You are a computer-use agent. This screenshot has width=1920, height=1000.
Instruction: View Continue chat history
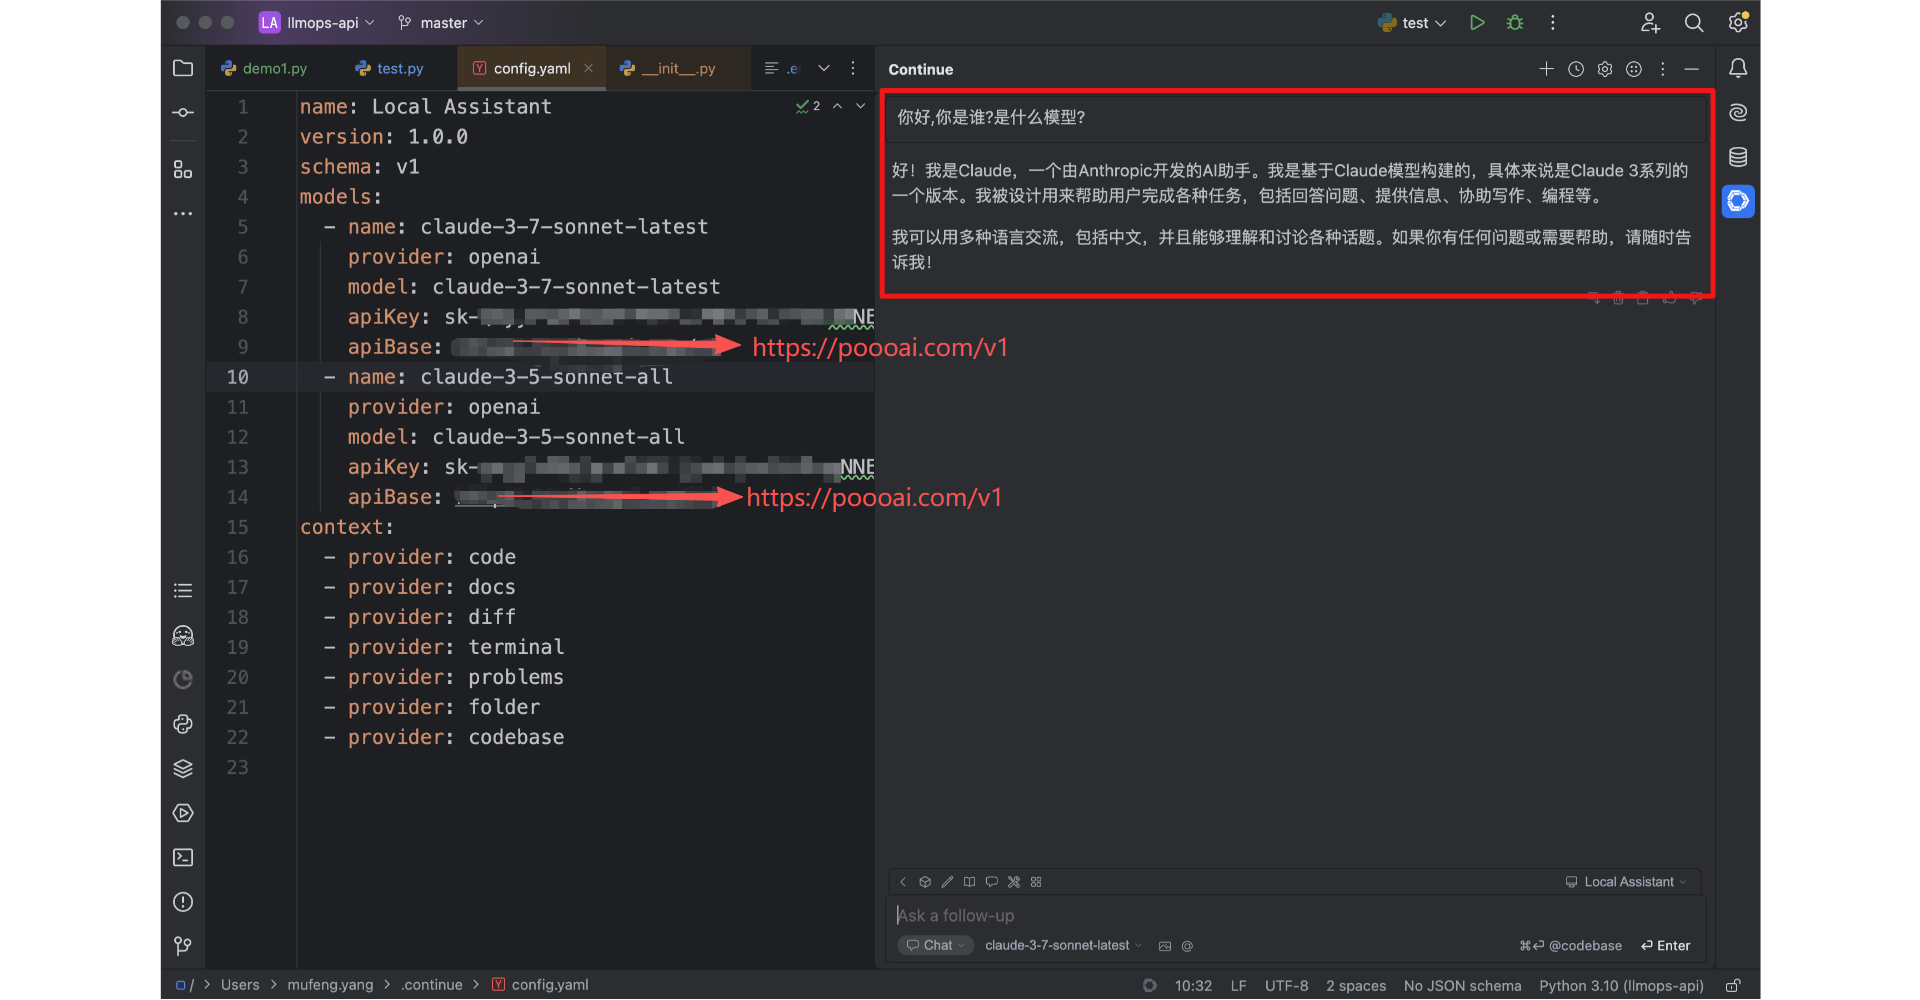point(1576,69)
